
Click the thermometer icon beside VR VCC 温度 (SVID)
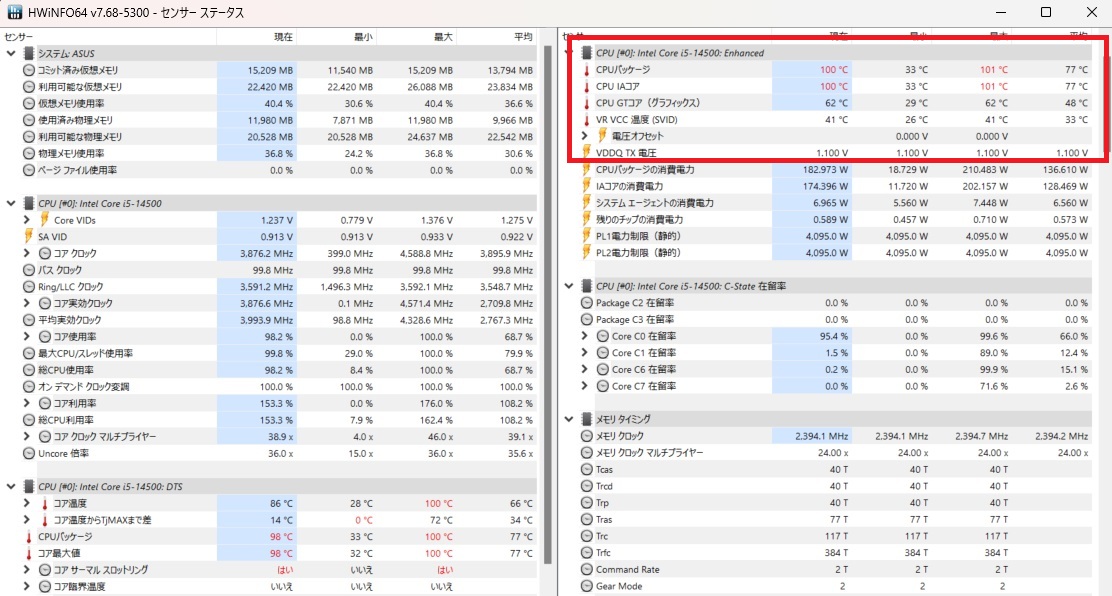(x=585, y=118)
